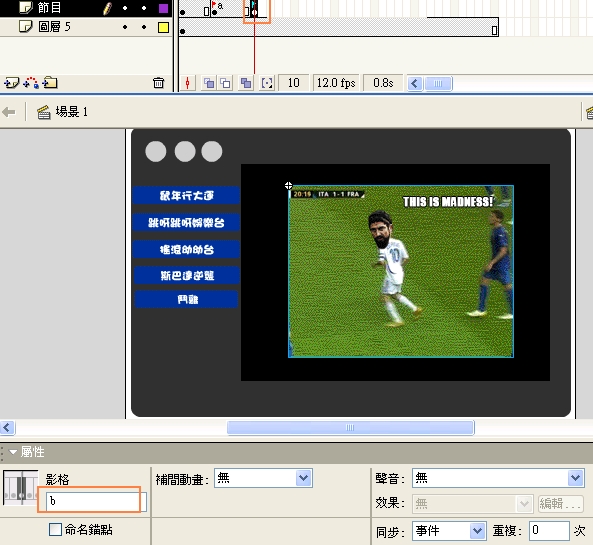Delete layer with trash icon
Screen dimensions: 593x545
tap(158, 82)
